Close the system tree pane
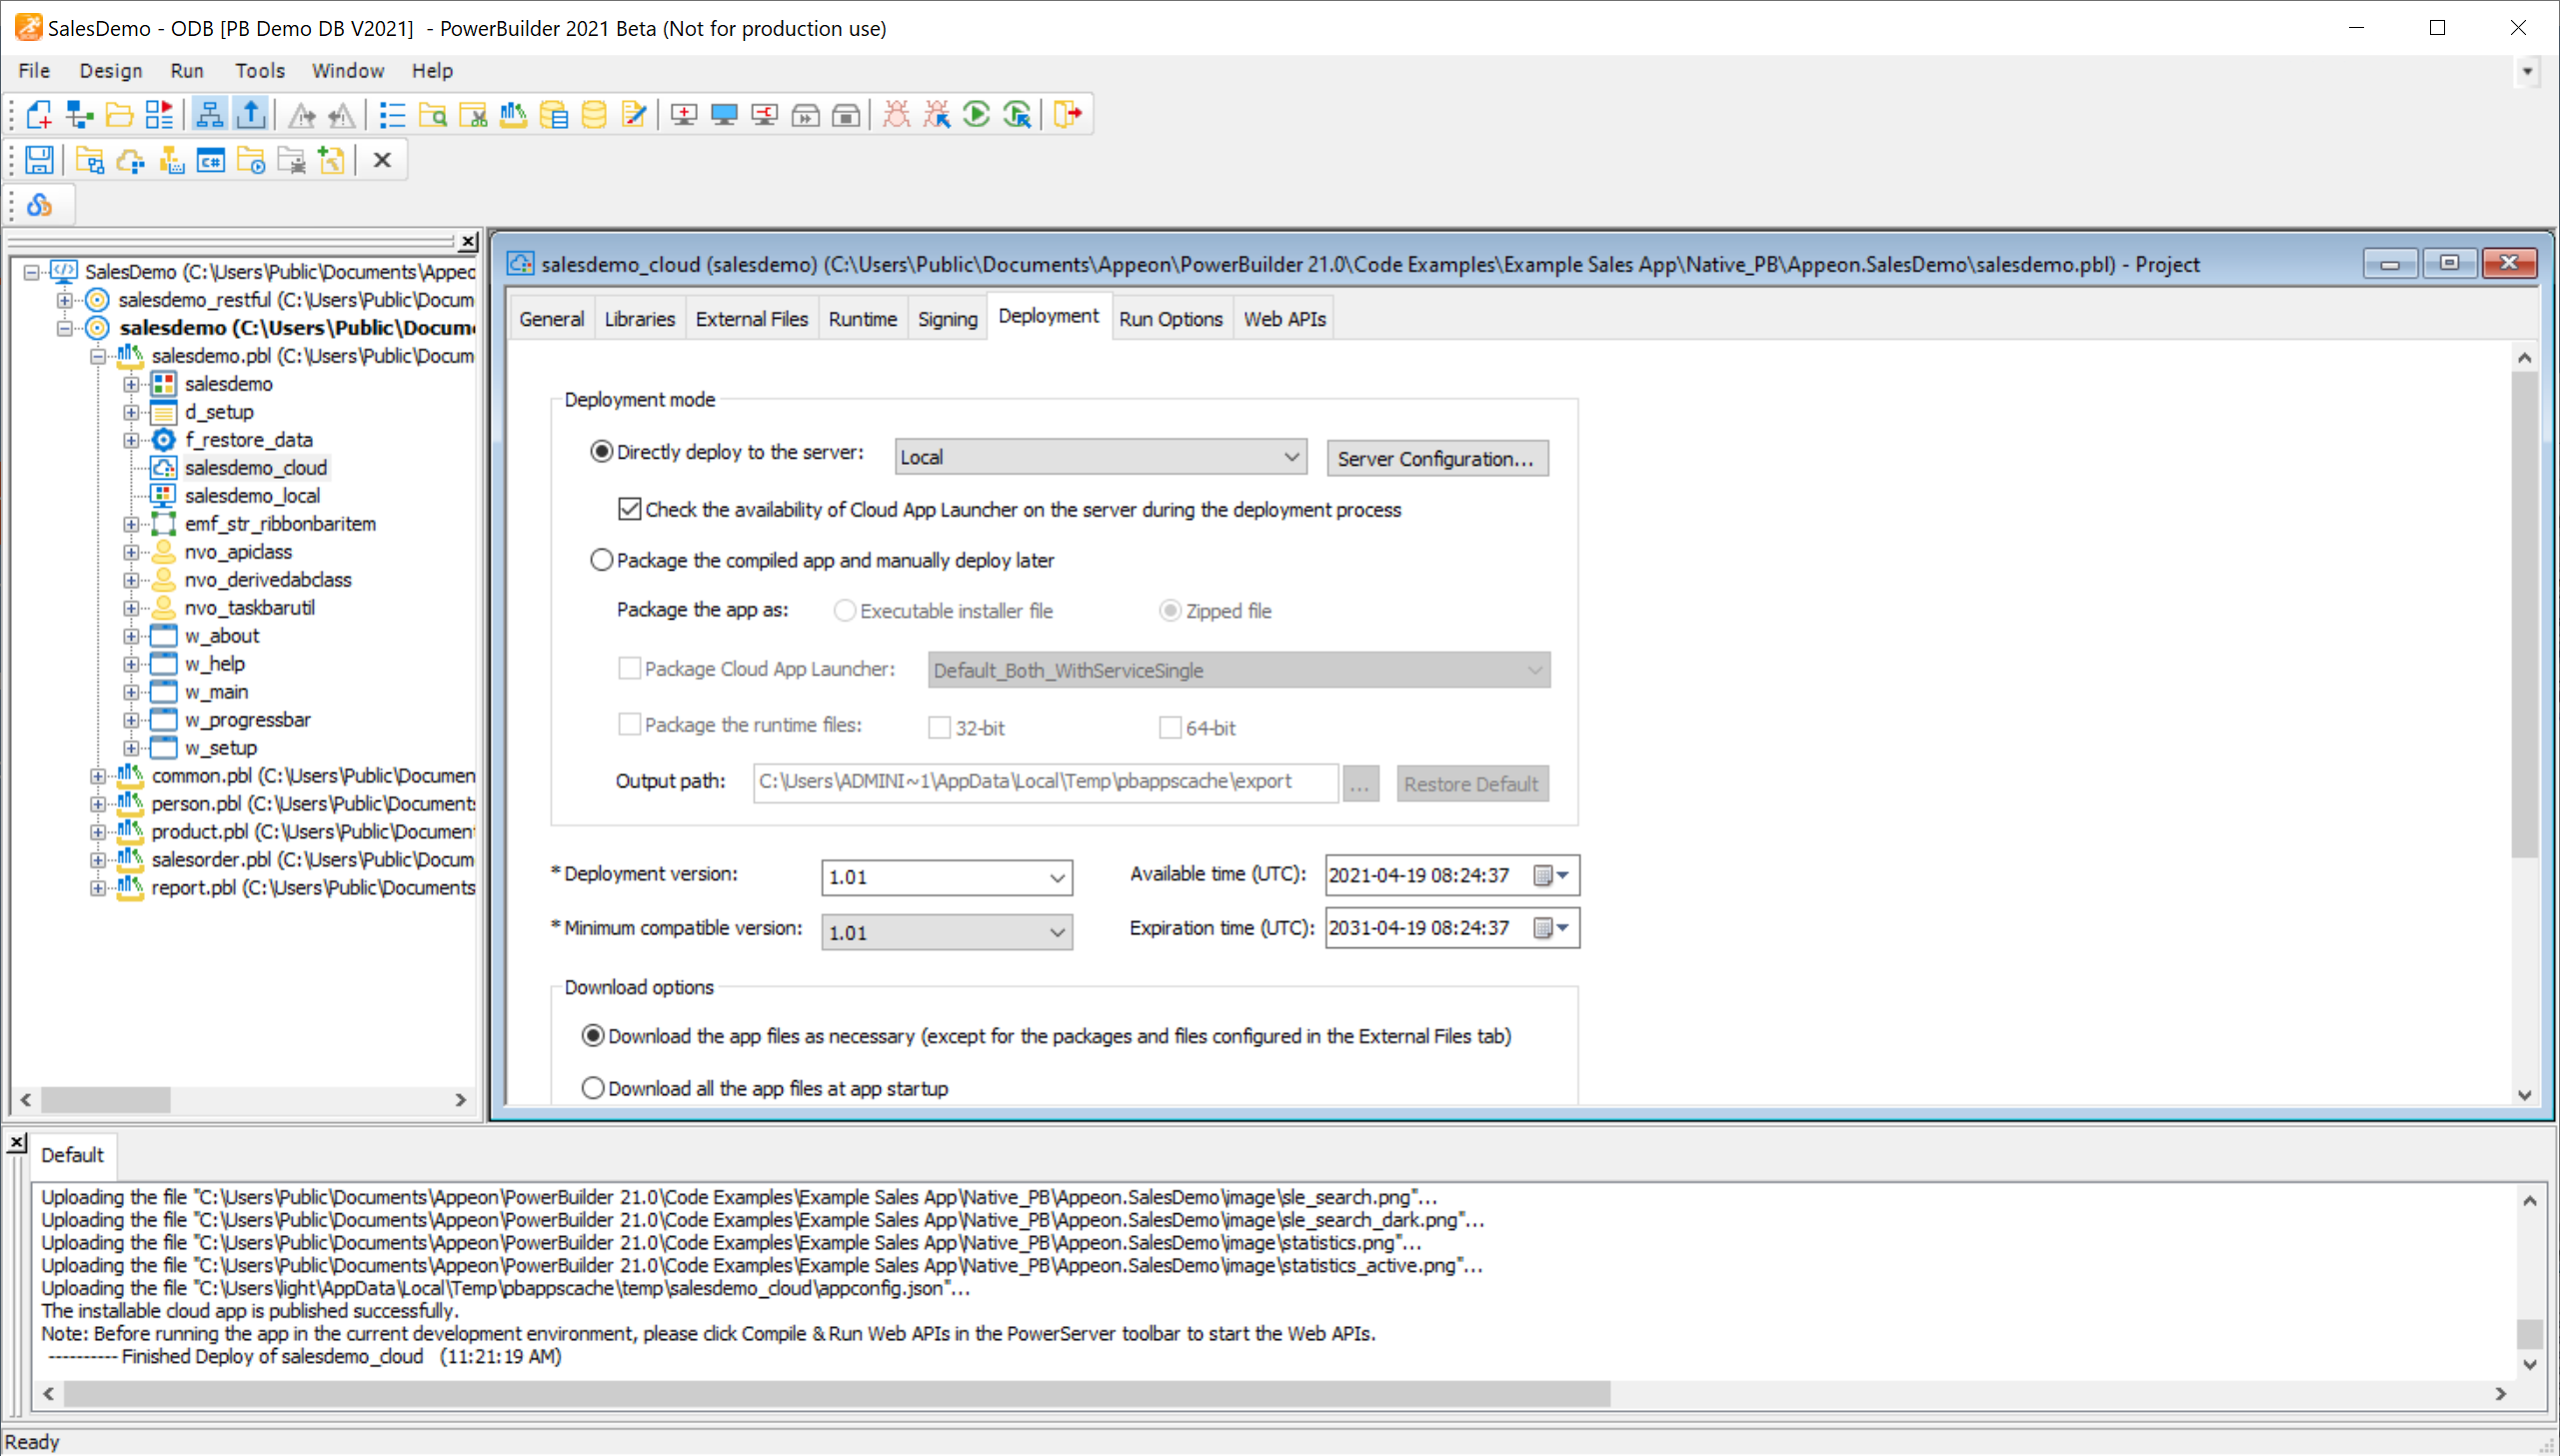 468,241
